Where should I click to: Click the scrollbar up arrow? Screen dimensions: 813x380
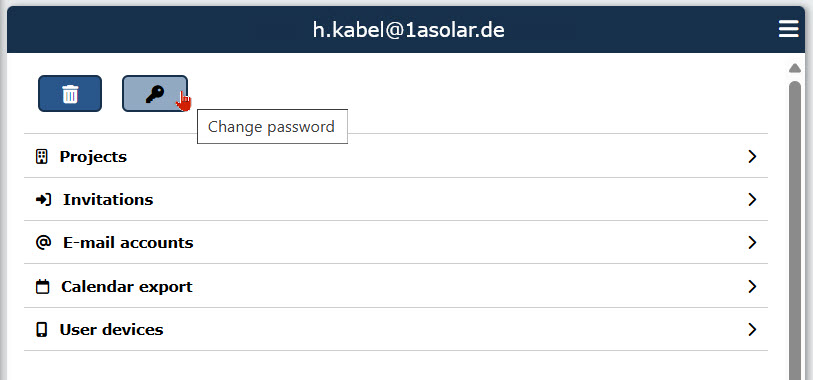[794, 68]
